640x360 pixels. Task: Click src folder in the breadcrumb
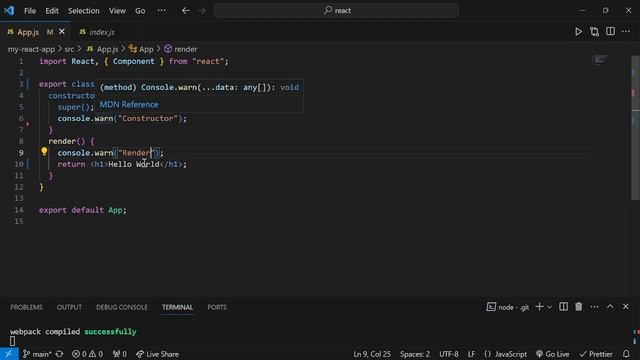click(69, 49)
